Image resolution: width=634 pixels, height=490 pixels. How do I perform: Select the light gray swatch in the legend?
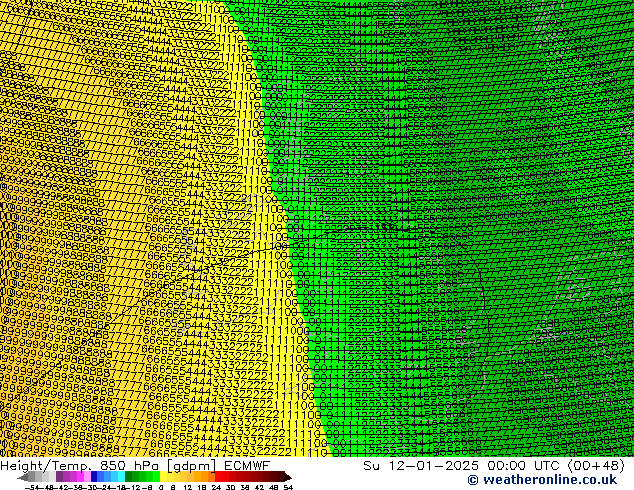47,477
